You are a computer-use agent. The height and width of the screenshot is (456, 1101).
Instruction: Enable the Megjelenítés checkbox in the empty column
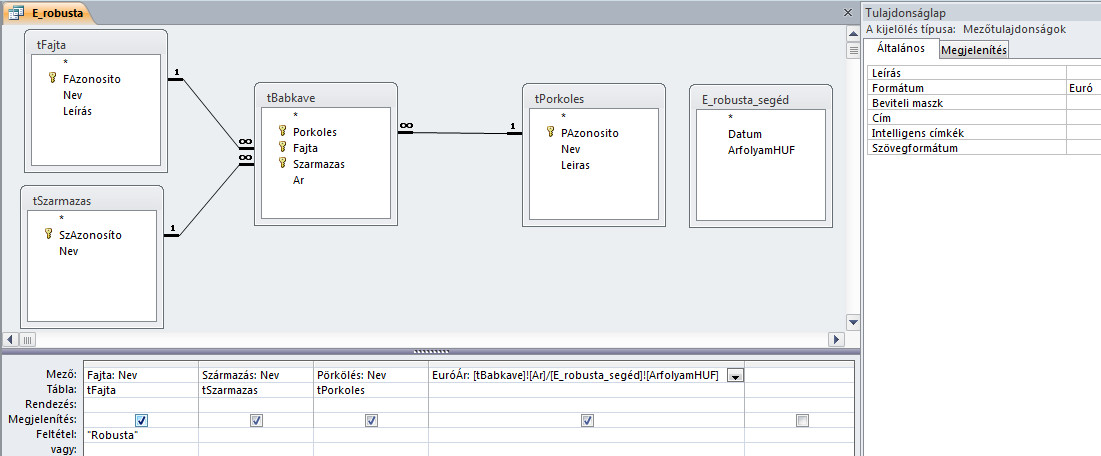click(x=801, y=421)
